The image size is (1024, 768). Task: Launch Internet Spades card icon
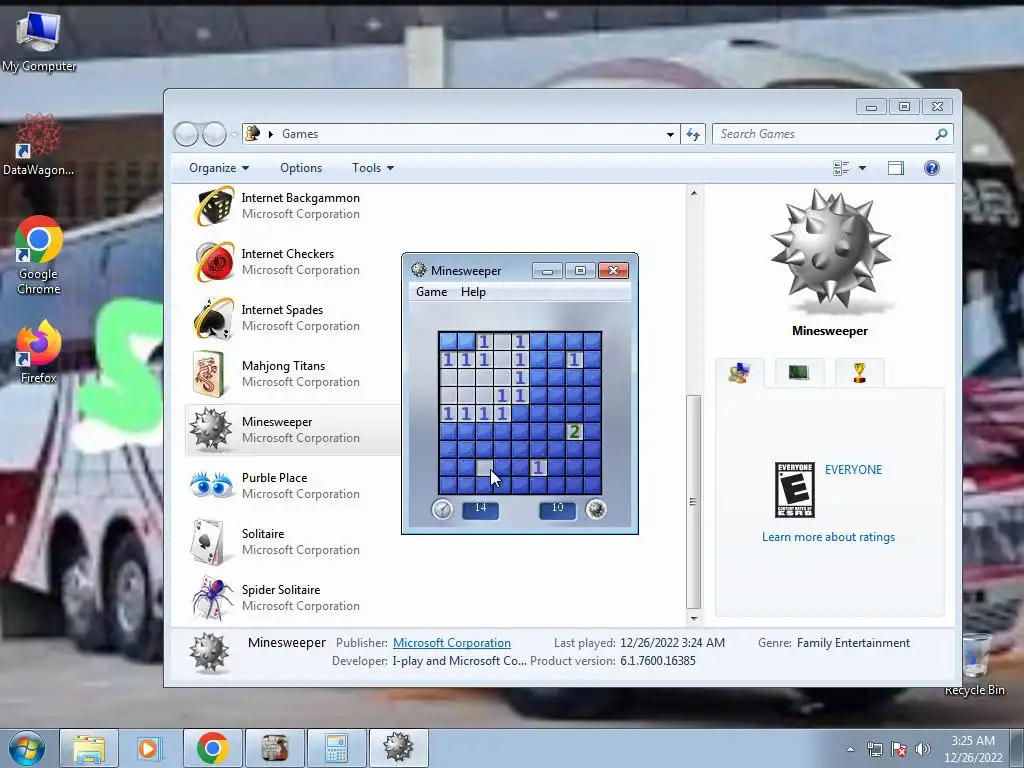[x=213, y=318]
